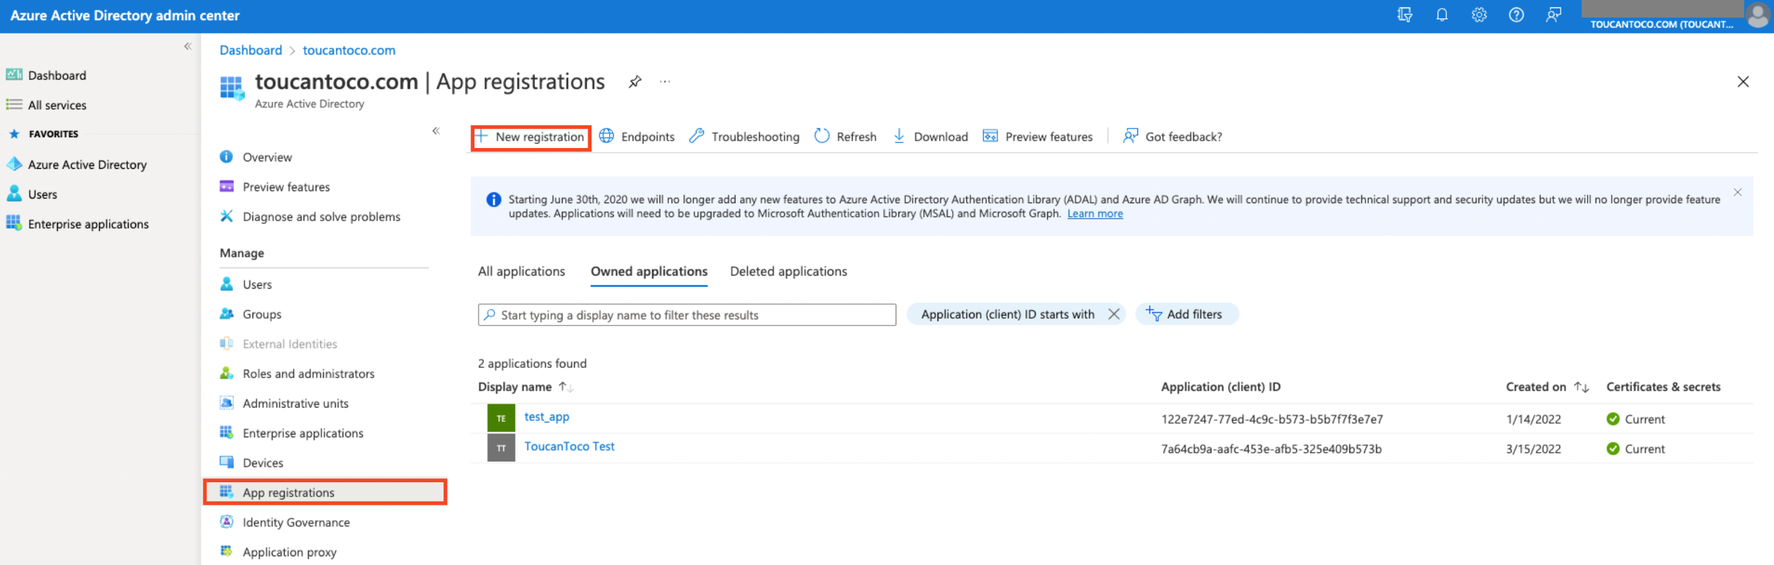Click the Certificates & secrets column header
Viewport: 1774px width, 565px height.
(1663, 387)
